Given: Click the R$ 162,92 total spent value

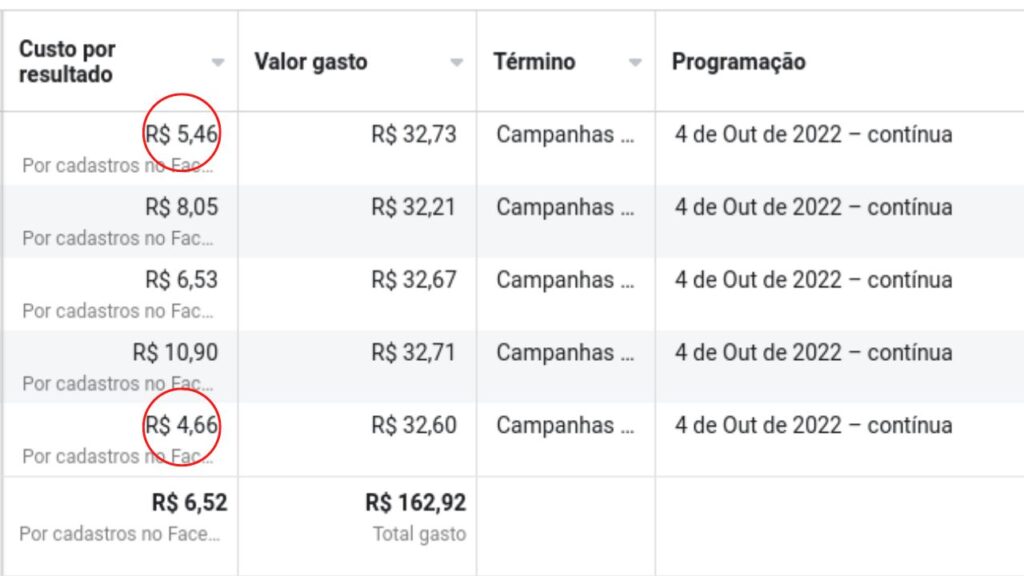Looking at the screenshot, I should (416, 502).
